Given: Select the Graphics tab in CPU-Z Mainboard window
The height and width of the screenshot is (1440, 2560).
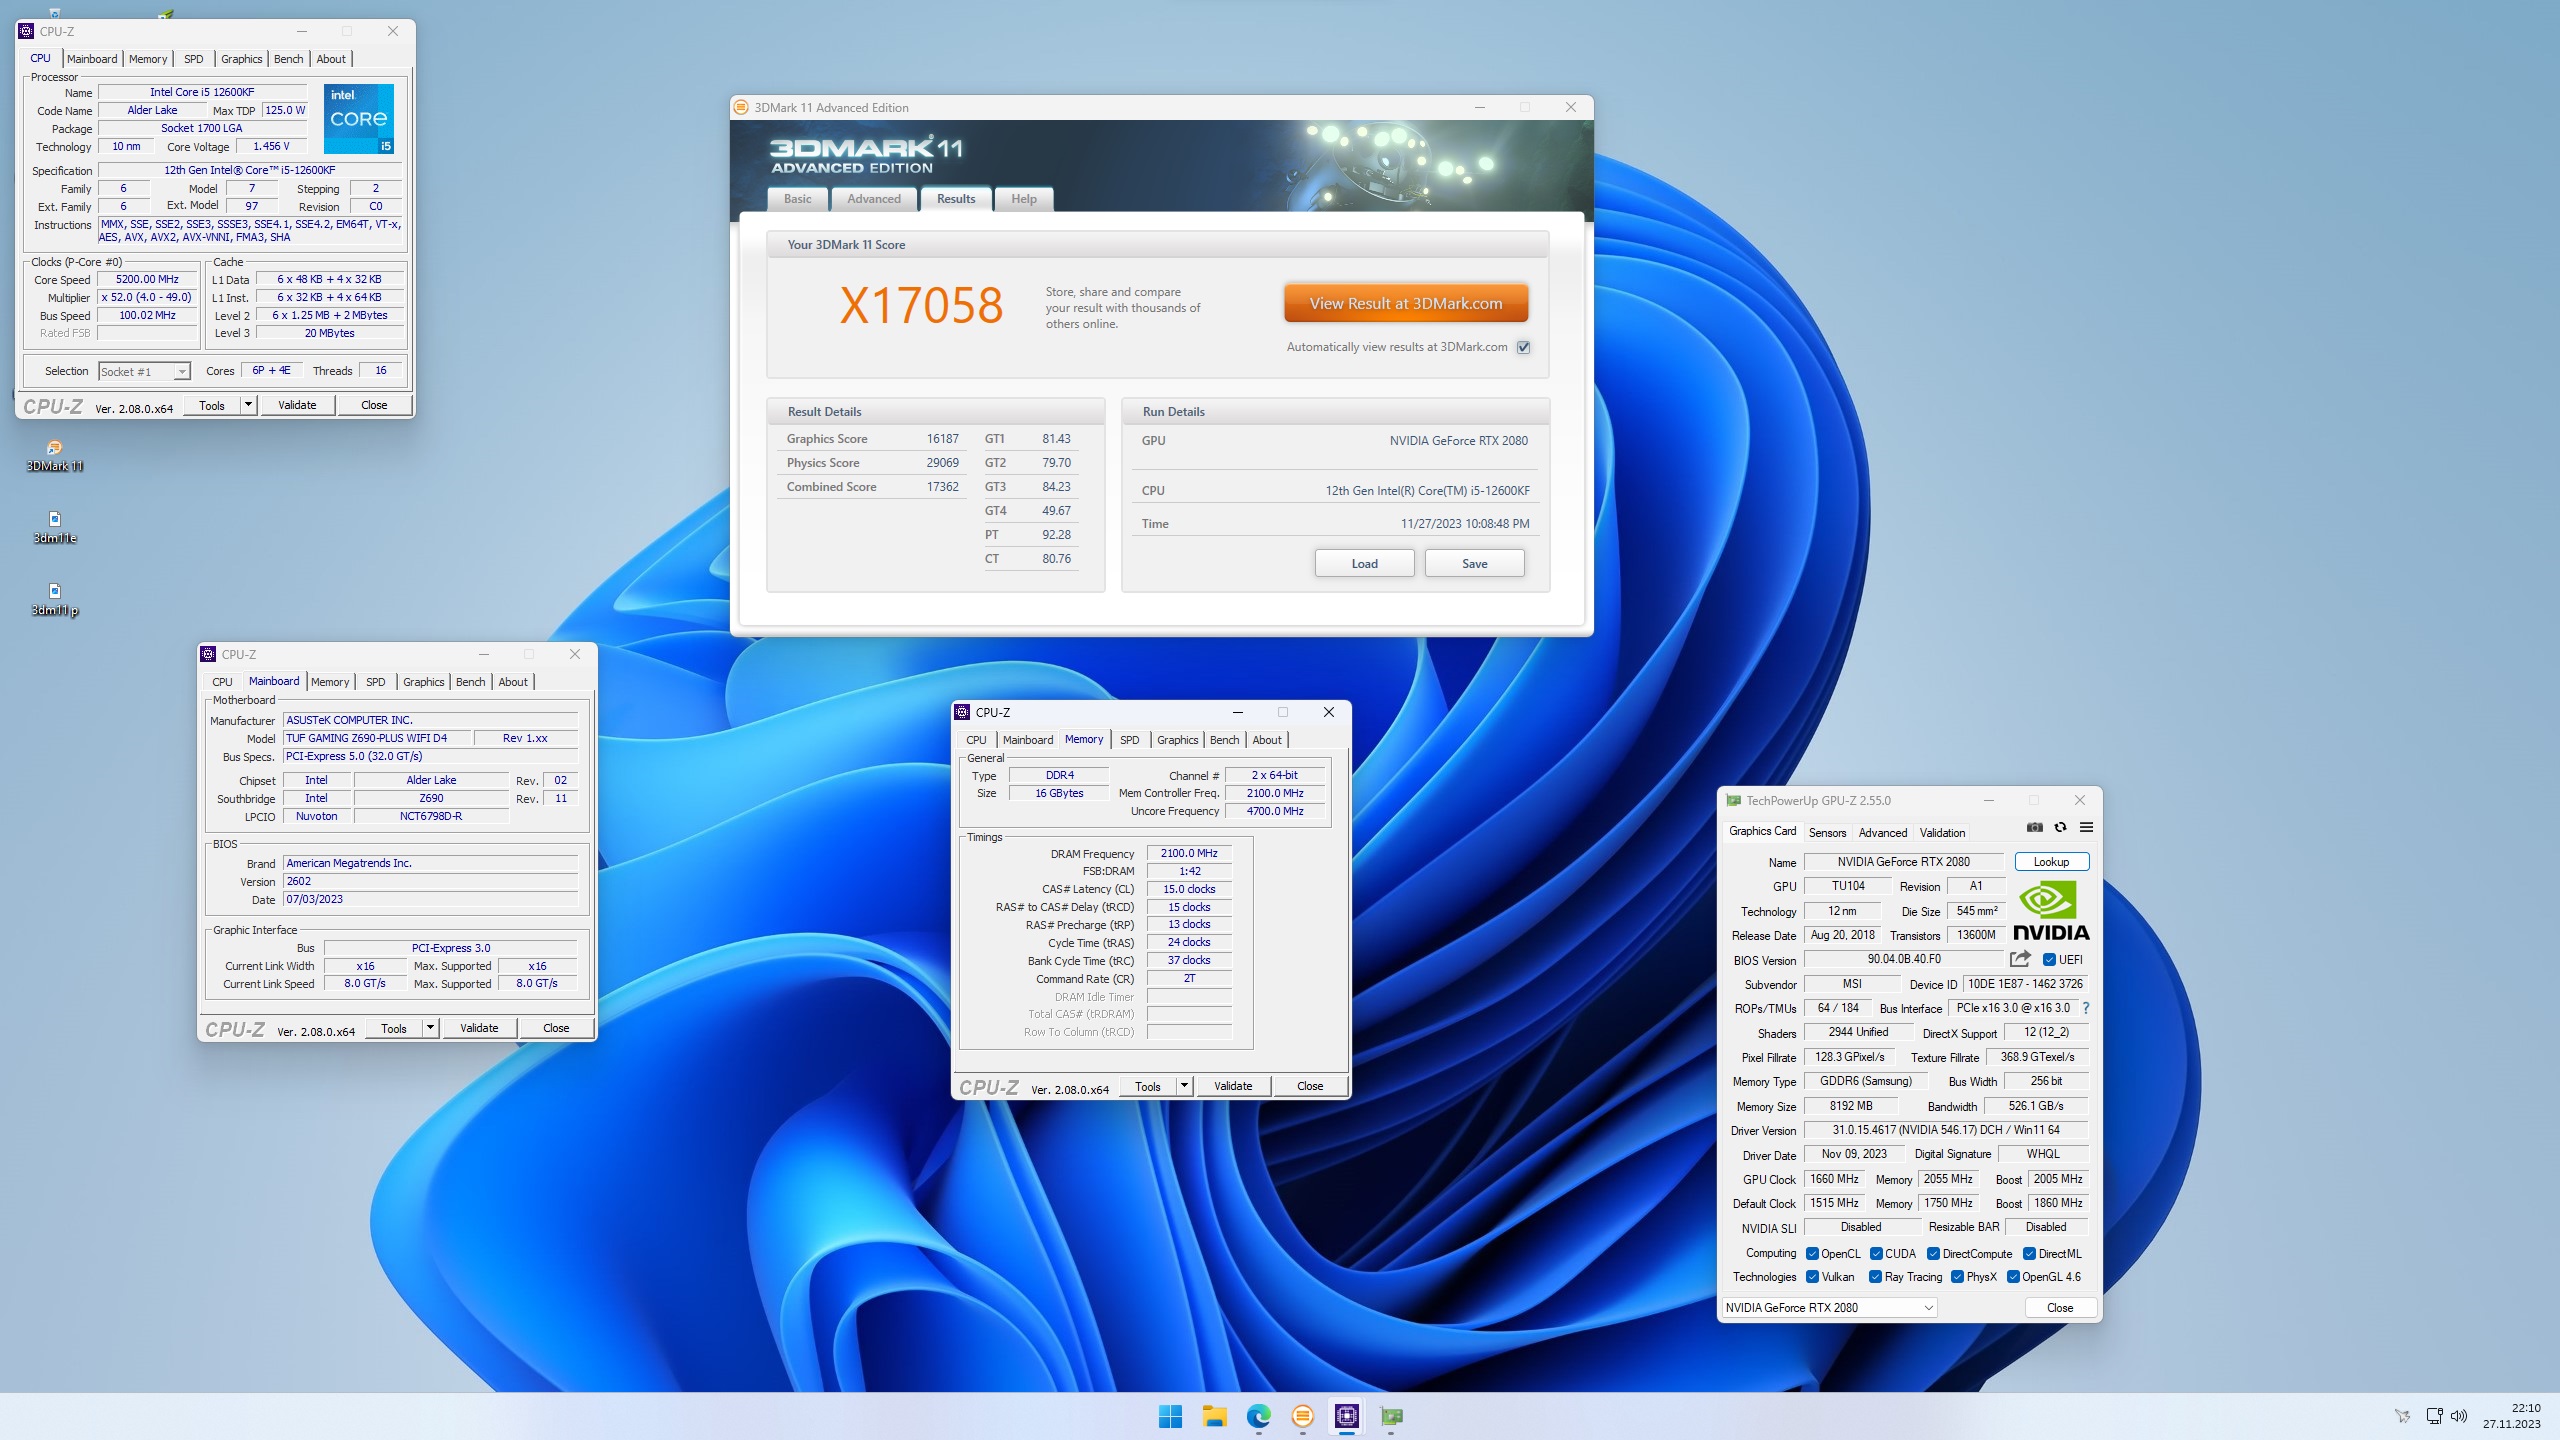Looking at the screenshot, I should 423,682.
